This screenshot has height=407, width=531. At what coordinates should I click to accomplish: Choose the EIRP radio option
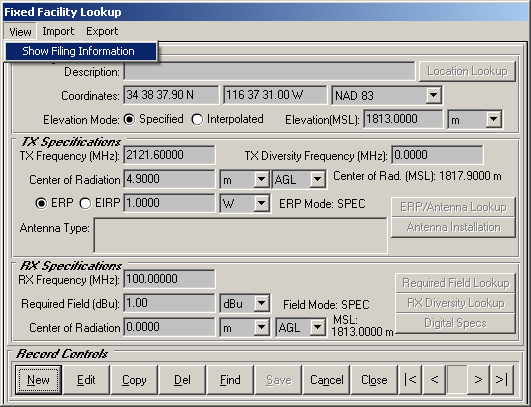coord(85,204)
